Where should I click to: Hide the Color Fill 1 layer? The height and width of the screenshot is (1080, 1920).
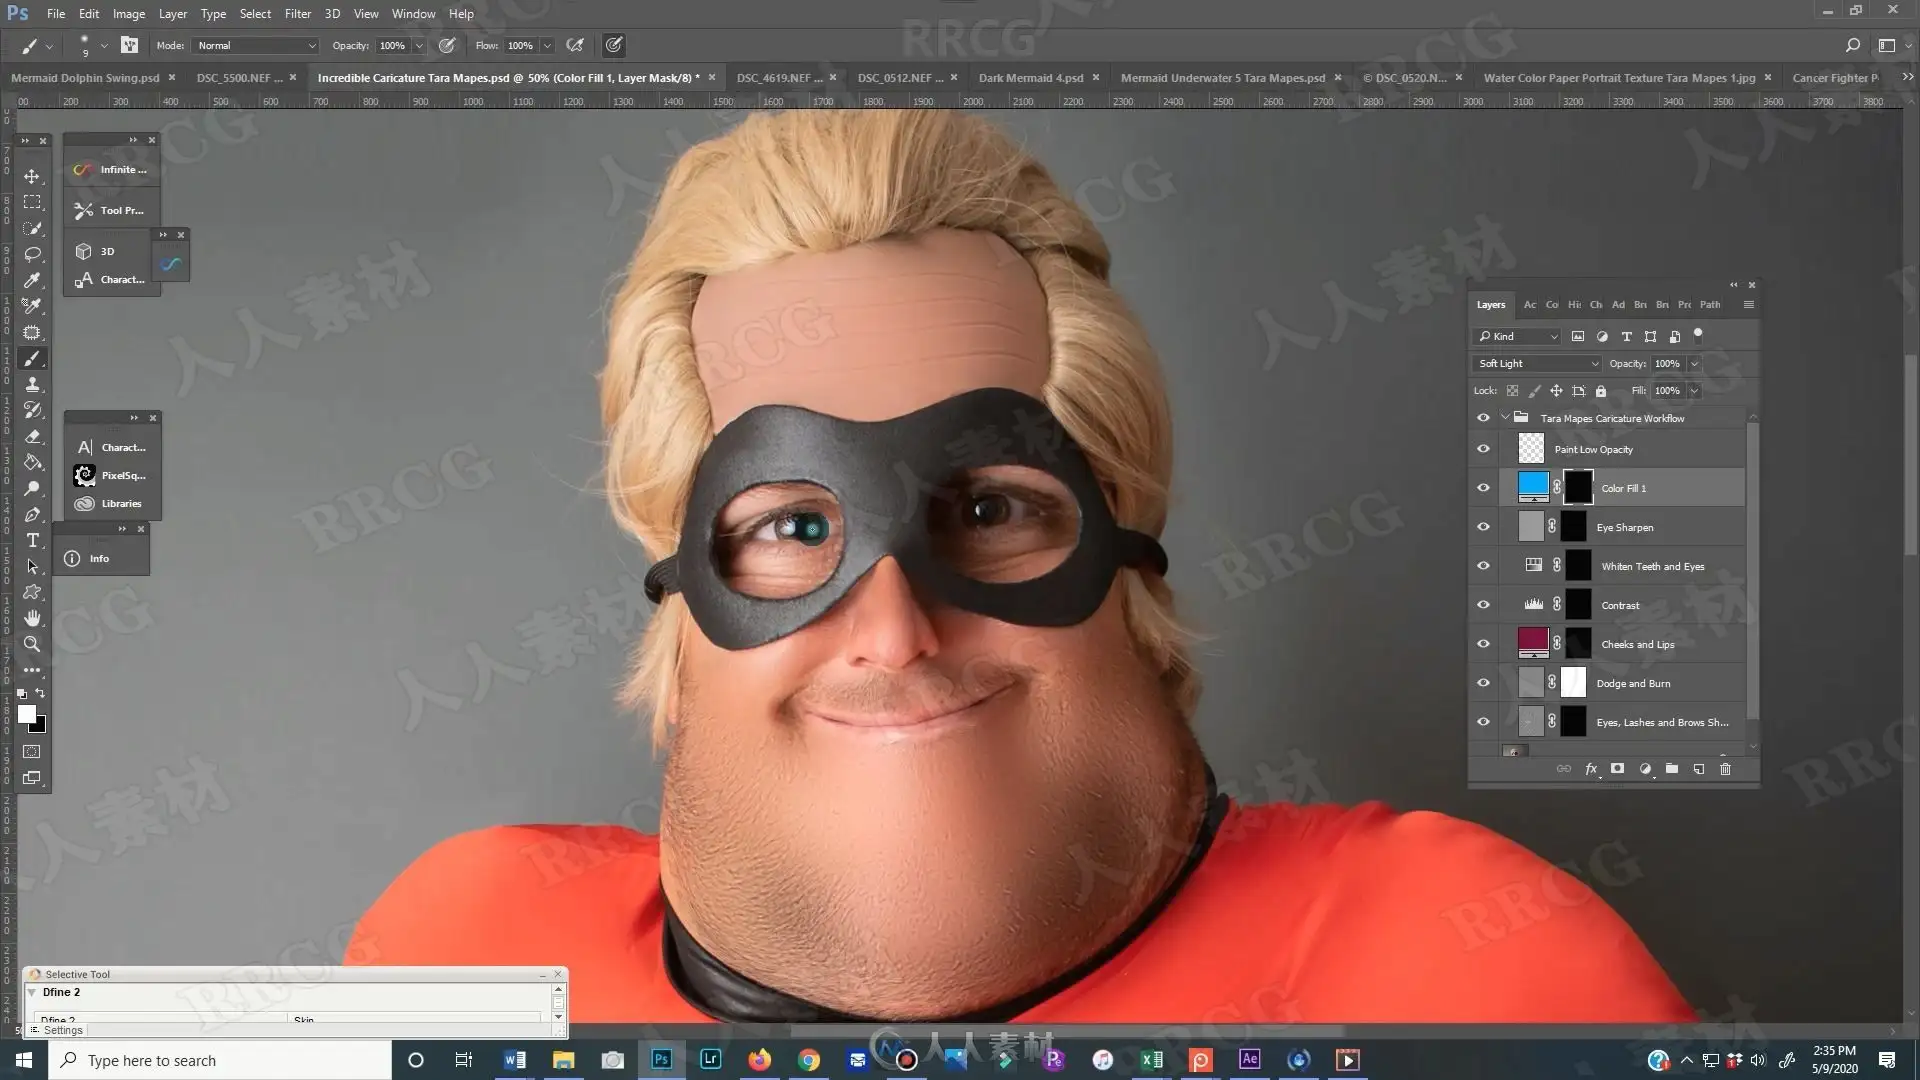point(1483,488)
